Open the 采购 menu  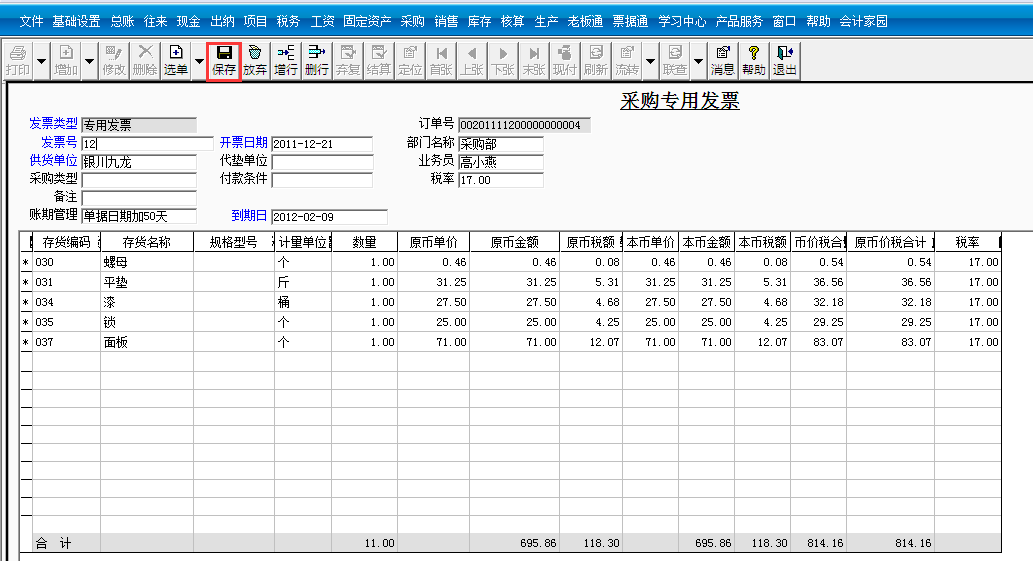pos(412,21)
